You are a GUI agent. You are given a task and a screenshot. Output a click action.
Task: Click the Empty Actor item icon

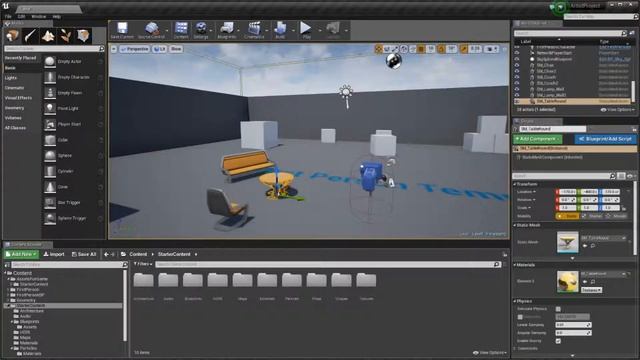tap(50, 61)
